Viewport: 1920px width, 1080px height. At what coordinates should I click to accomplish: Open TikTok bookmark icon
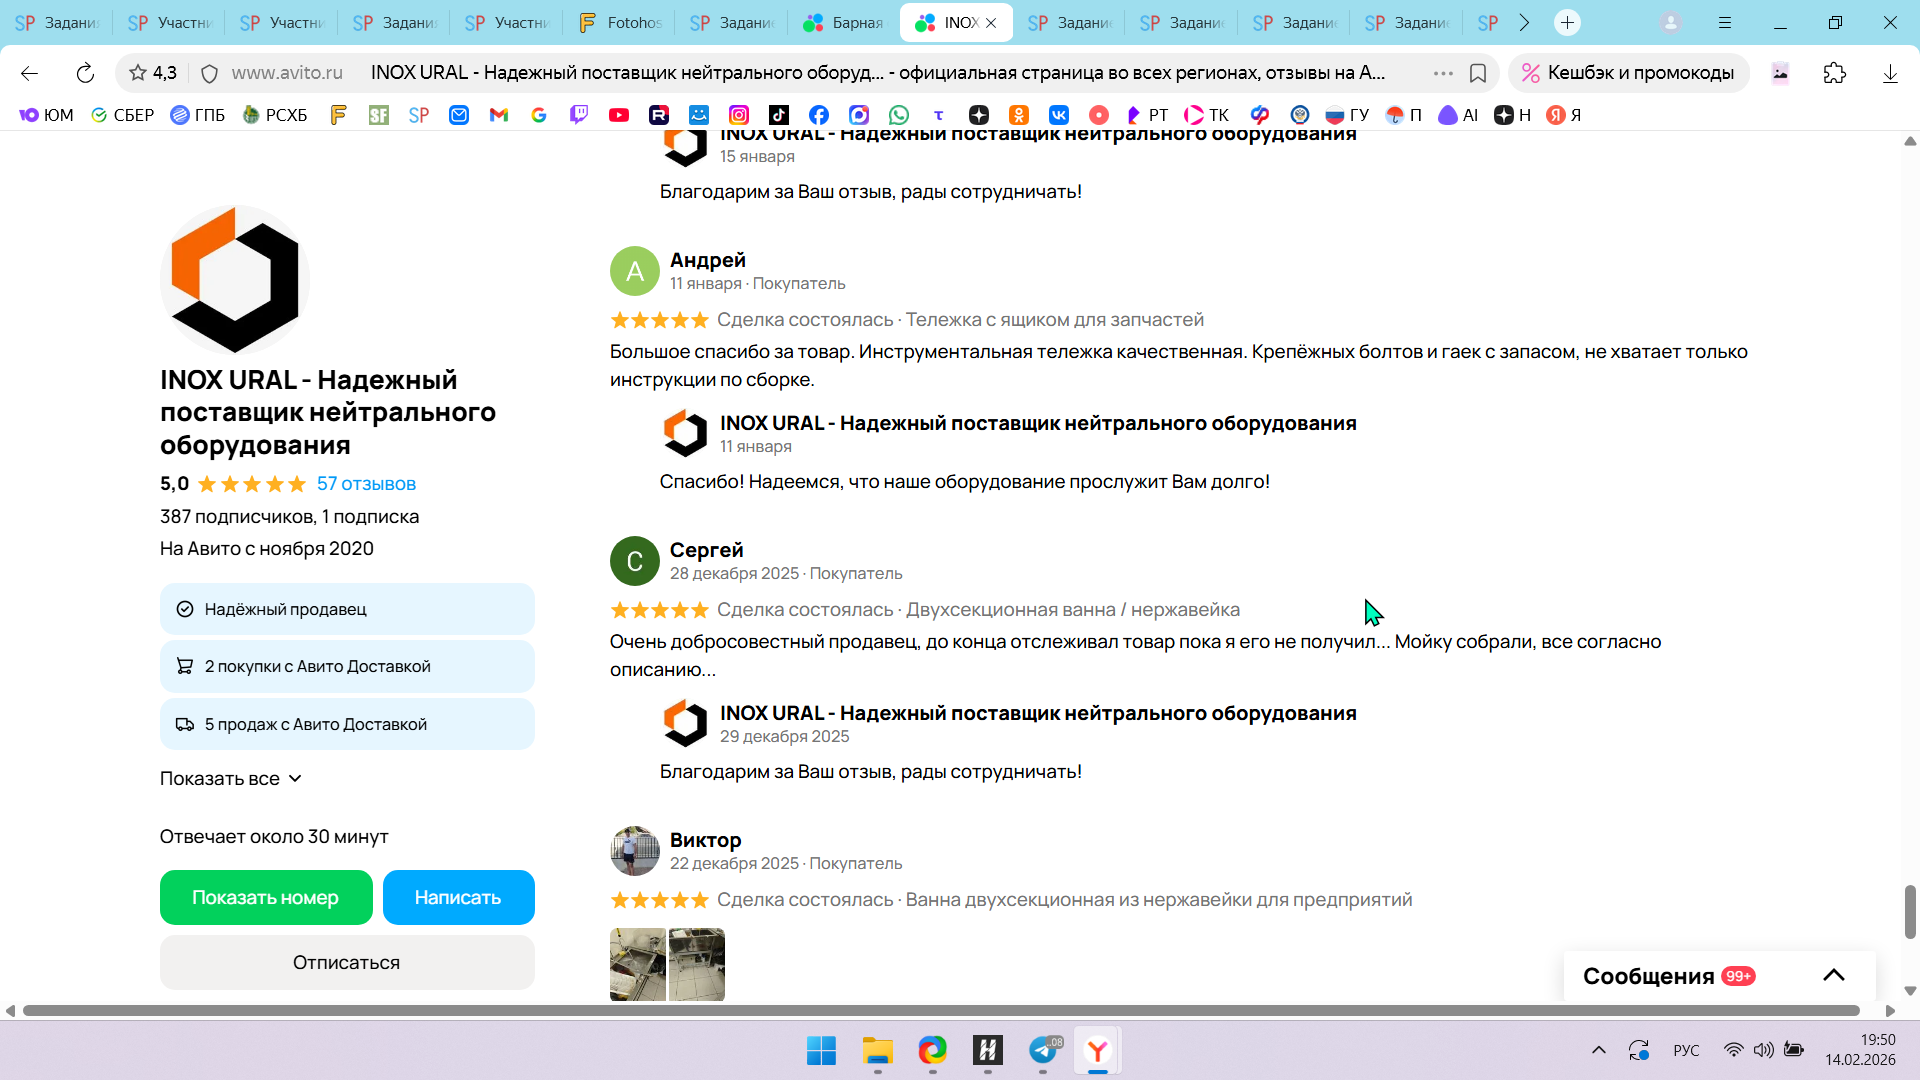pyautogui.click(x=779, y=115)
